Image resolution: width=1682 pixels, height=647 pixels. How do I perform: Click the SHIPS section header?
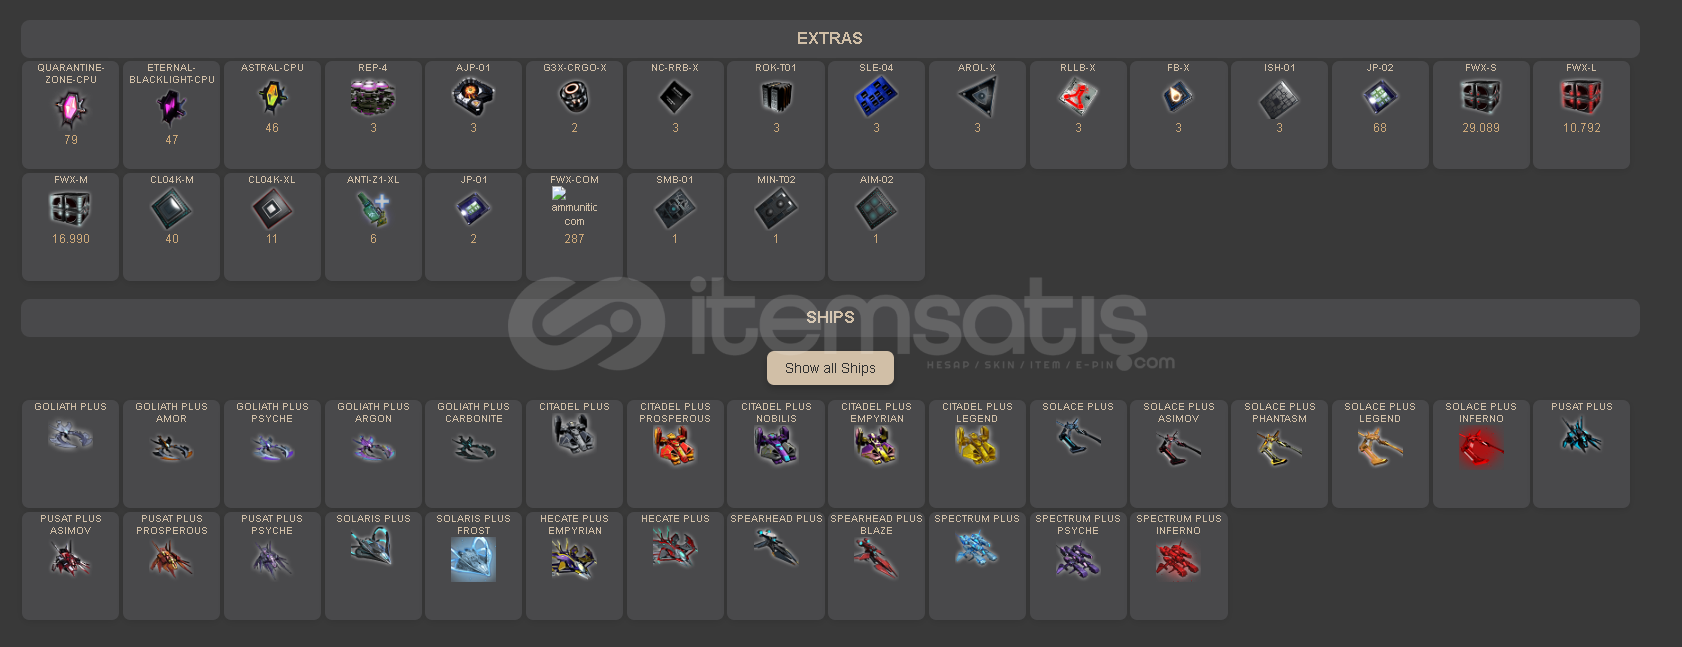point(830,317)
